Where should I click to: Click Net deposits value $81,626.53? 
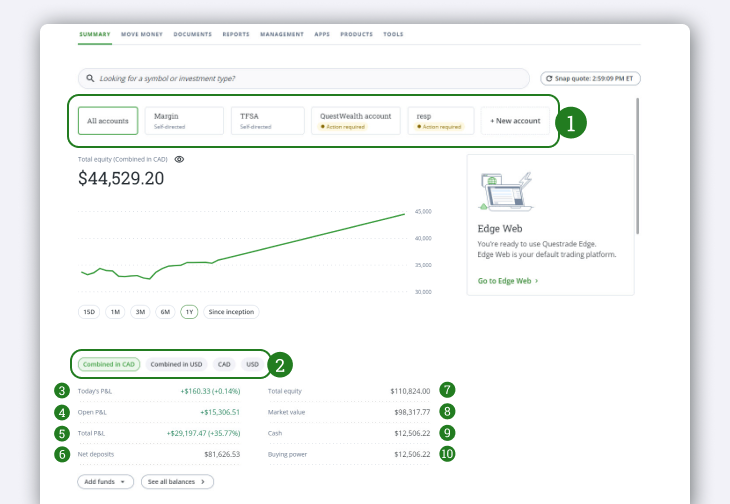click(222, 454)
